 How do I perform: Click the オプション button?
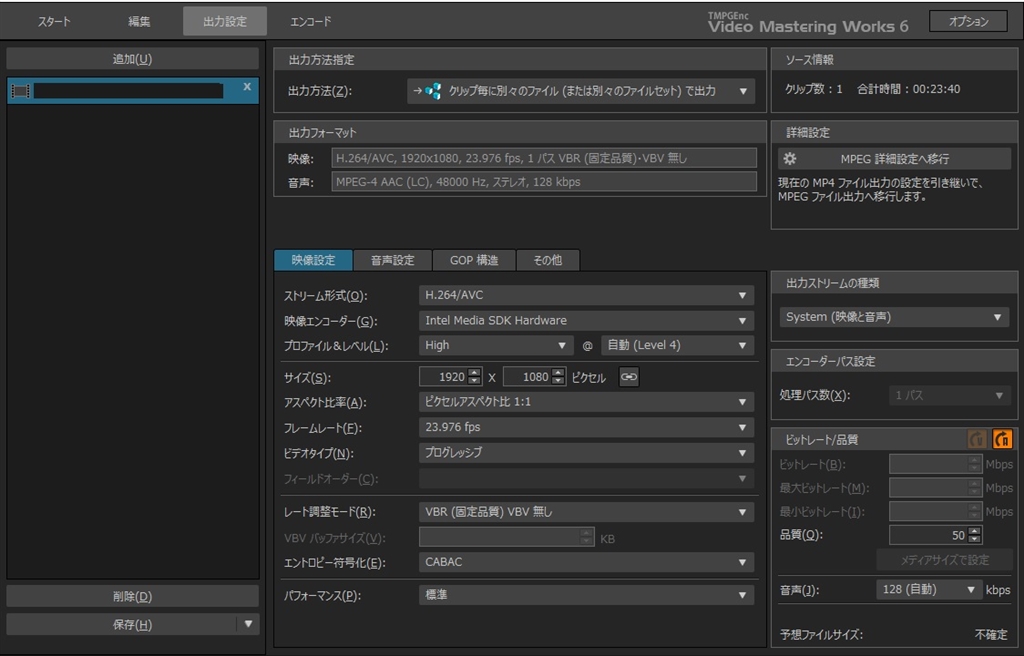[967, 19]
